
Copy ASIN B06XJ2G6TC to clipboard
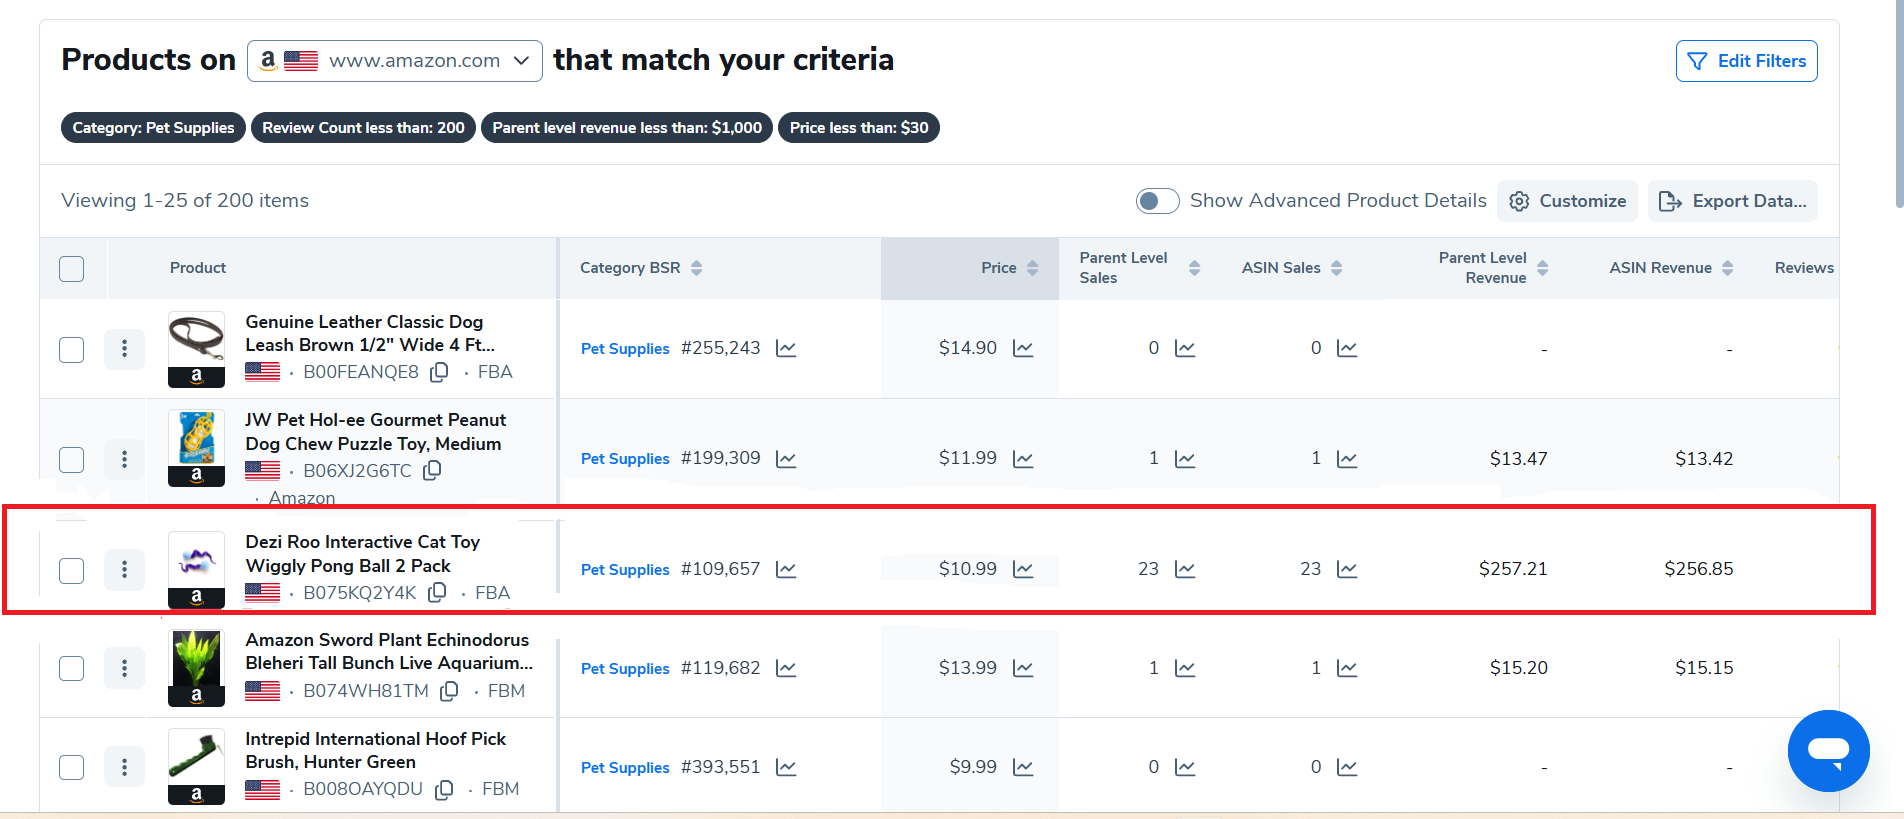point(432,470)
